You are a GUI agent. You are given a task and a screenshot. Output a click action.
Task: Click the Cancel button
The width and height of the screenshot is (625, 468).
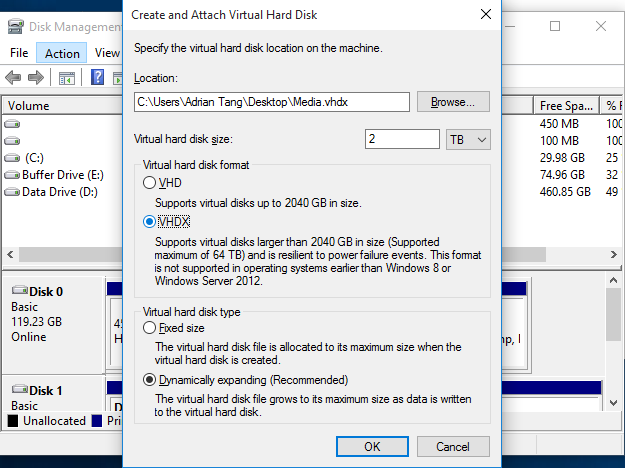point(453,446)
